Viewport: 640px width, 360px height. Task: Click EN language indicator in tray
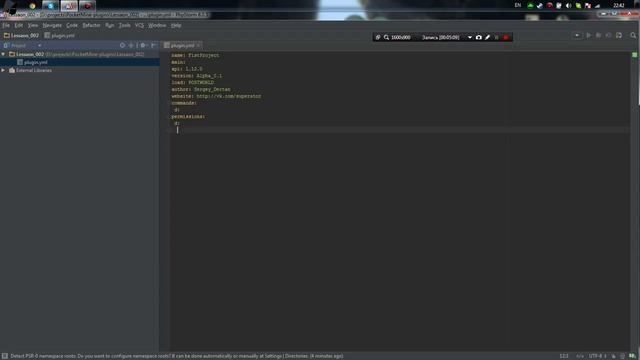point(518,5)
